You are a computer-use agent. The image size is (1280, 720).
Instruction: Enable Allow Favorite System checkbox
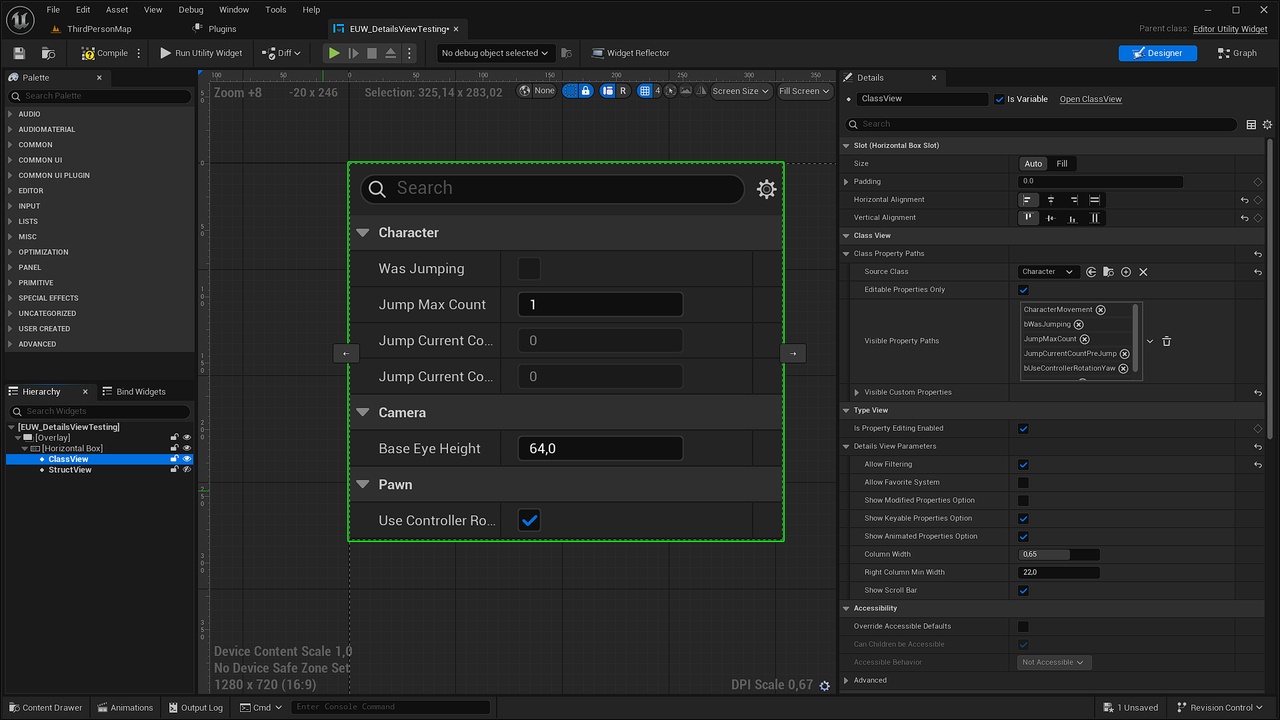click(x=1023, y=482)
